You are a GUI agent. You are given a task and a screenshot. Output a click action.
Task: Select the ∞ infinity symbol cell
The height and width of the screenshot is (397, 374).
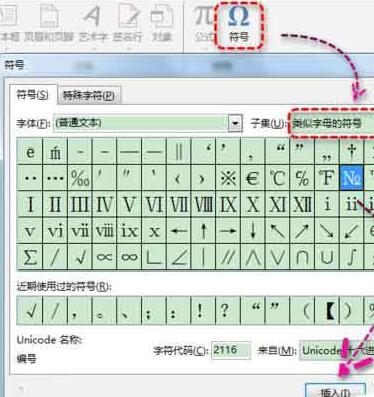[x=129, y=257]
